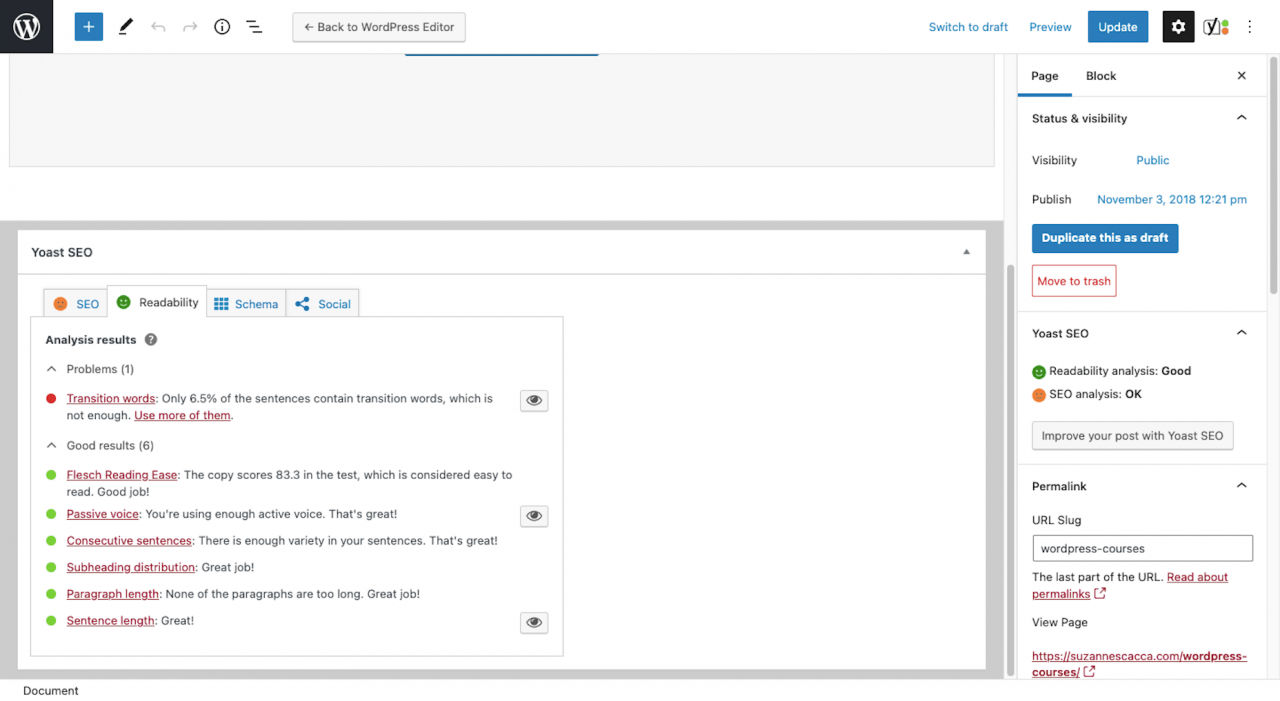Viewport: 1280px width, 701px height.
Task: Click the Duplicate this as draft button
Action: (1104, 238)
